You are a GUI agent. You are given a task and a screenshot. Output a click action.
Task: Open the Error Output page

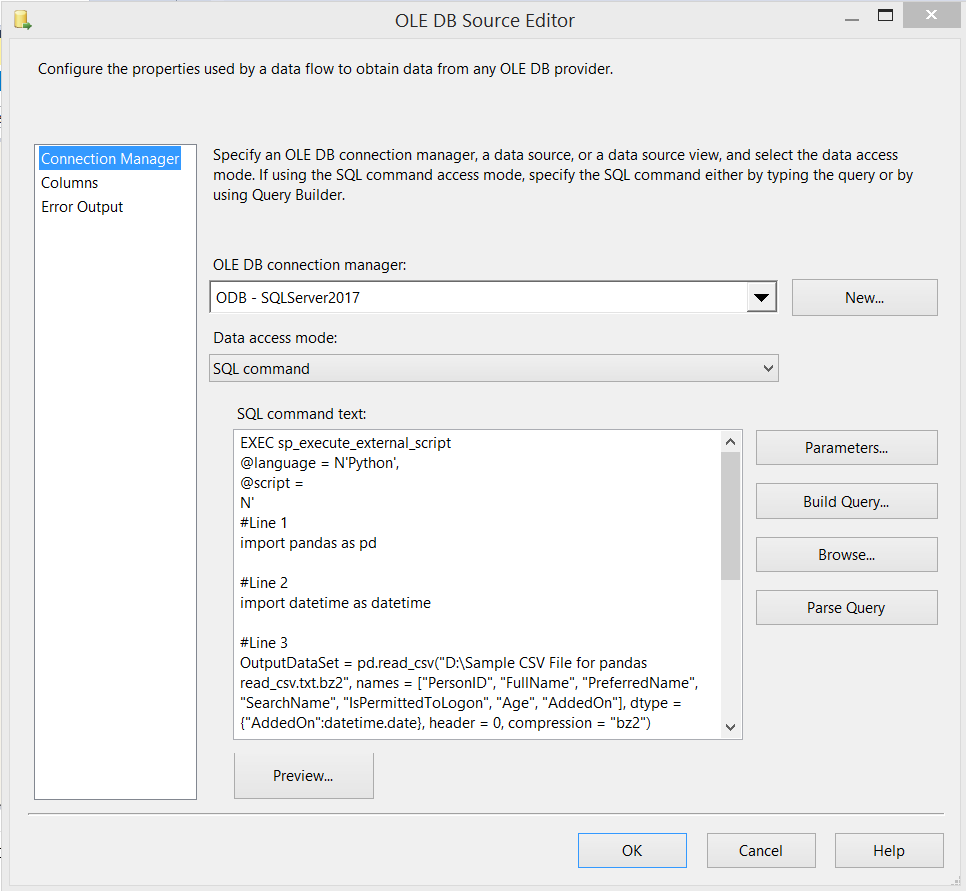[82, 207]
